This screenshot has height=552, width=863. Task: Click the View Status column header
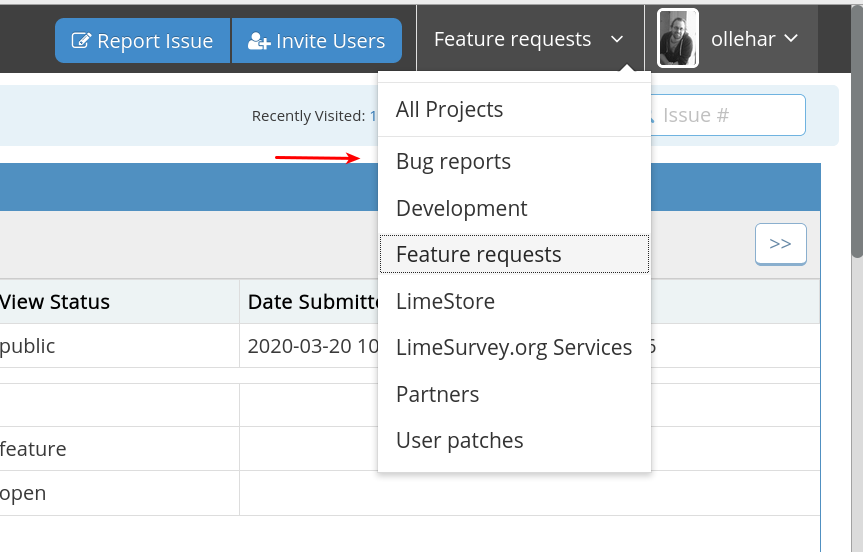point(55,302)
